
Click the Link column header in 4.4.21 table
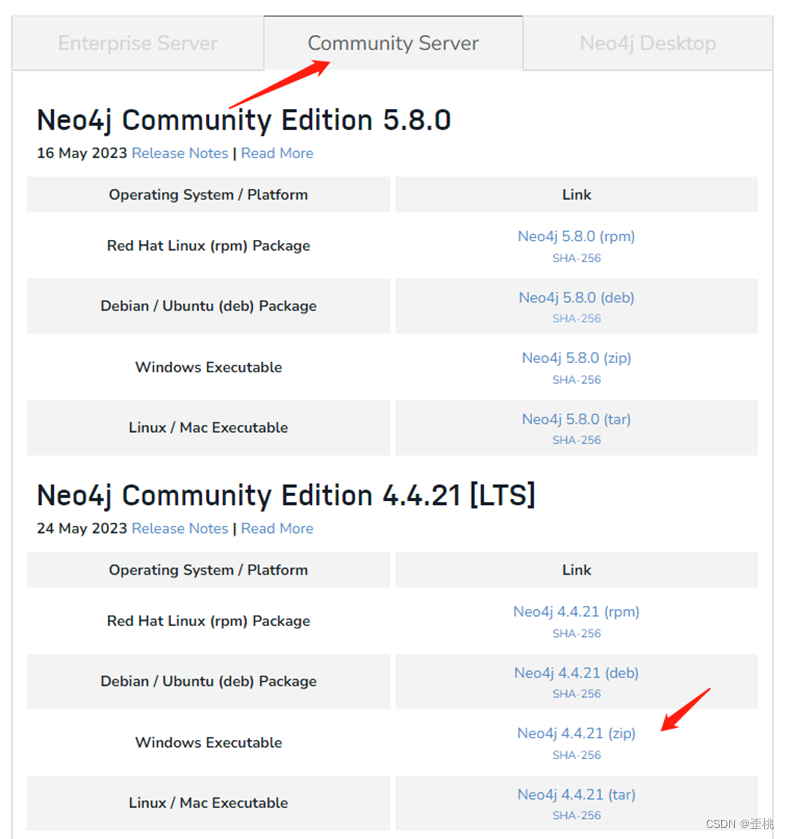click(x=577, y=570)
